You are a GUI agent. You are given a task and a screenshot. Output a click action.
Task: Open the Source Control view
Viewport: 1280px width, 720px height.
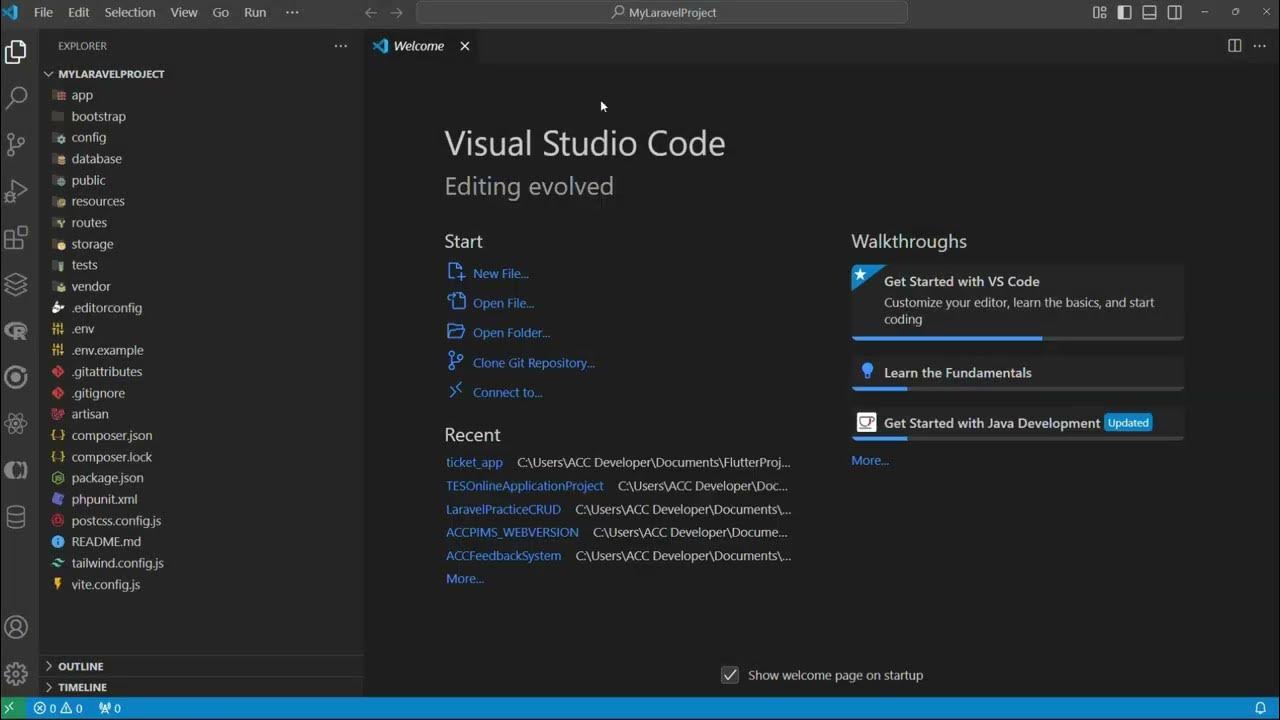tap(16, 144)
